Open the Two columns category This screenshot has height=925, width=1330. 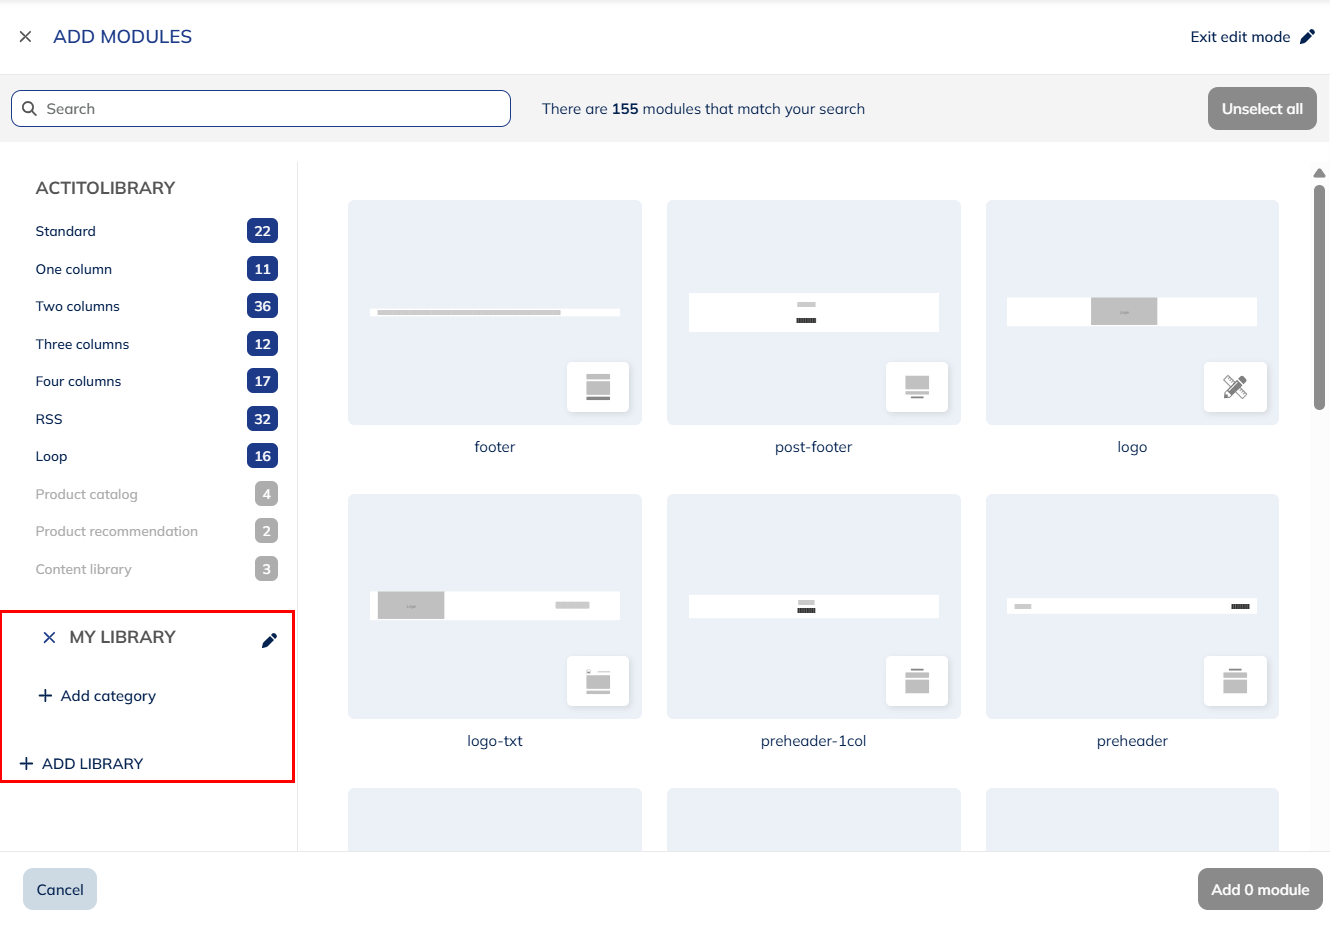click(x=78, y=307)
